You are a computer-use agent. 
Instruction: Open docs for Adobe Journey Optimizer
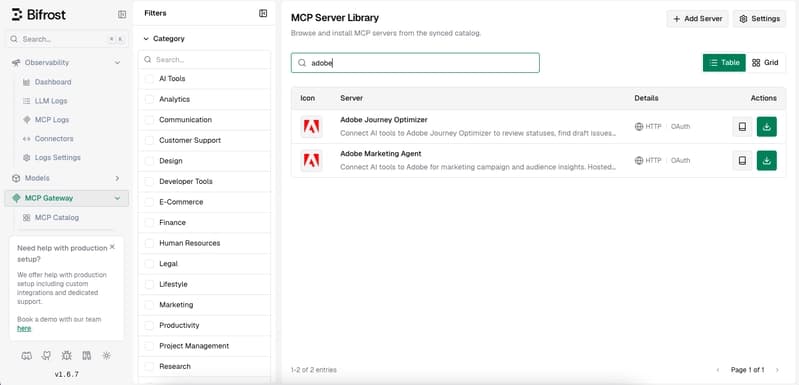point(742,127)
